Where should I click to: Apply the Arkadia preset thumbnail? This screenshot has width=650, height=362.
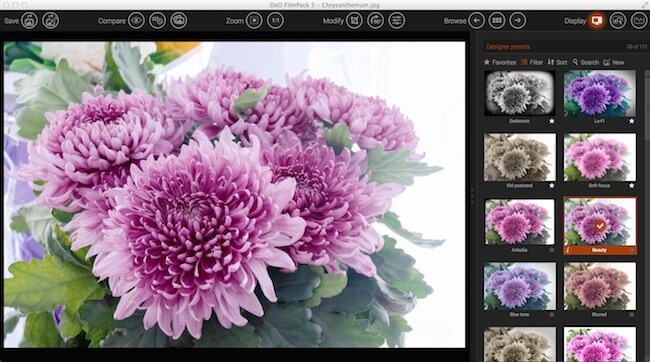[520, 222]
